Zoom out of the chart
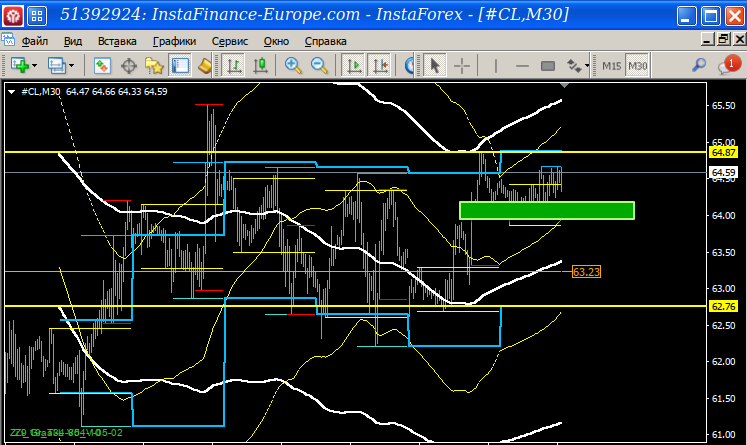Viewport: 747px width, 445px height. point(319,65)
